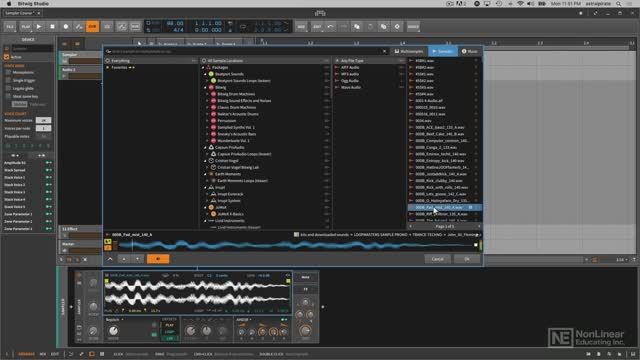Toggle the orange OVR overdub button
This screenshot has height=360, width=640.
92,27
